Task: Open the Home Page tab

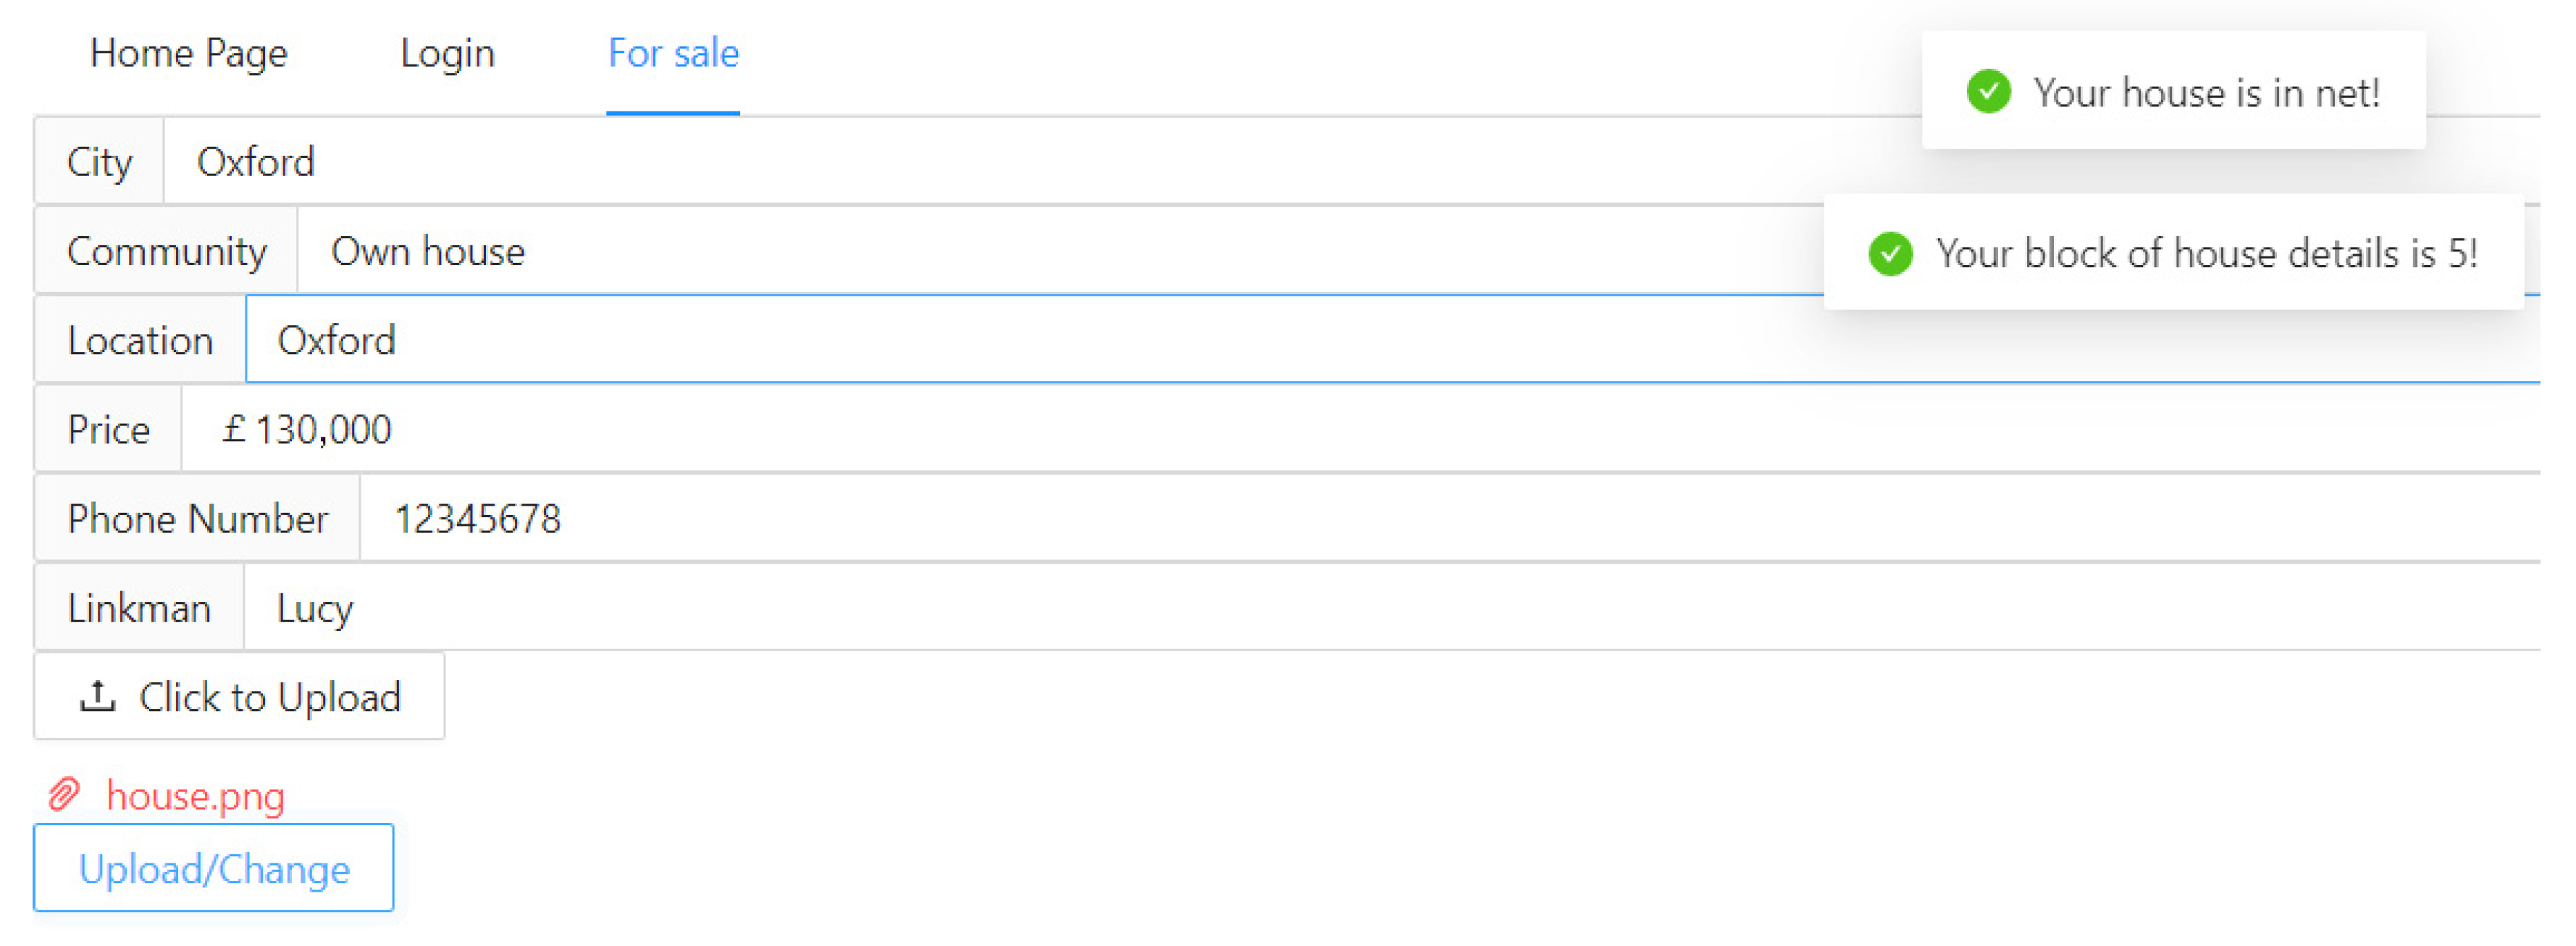Action: click(188, 53)
